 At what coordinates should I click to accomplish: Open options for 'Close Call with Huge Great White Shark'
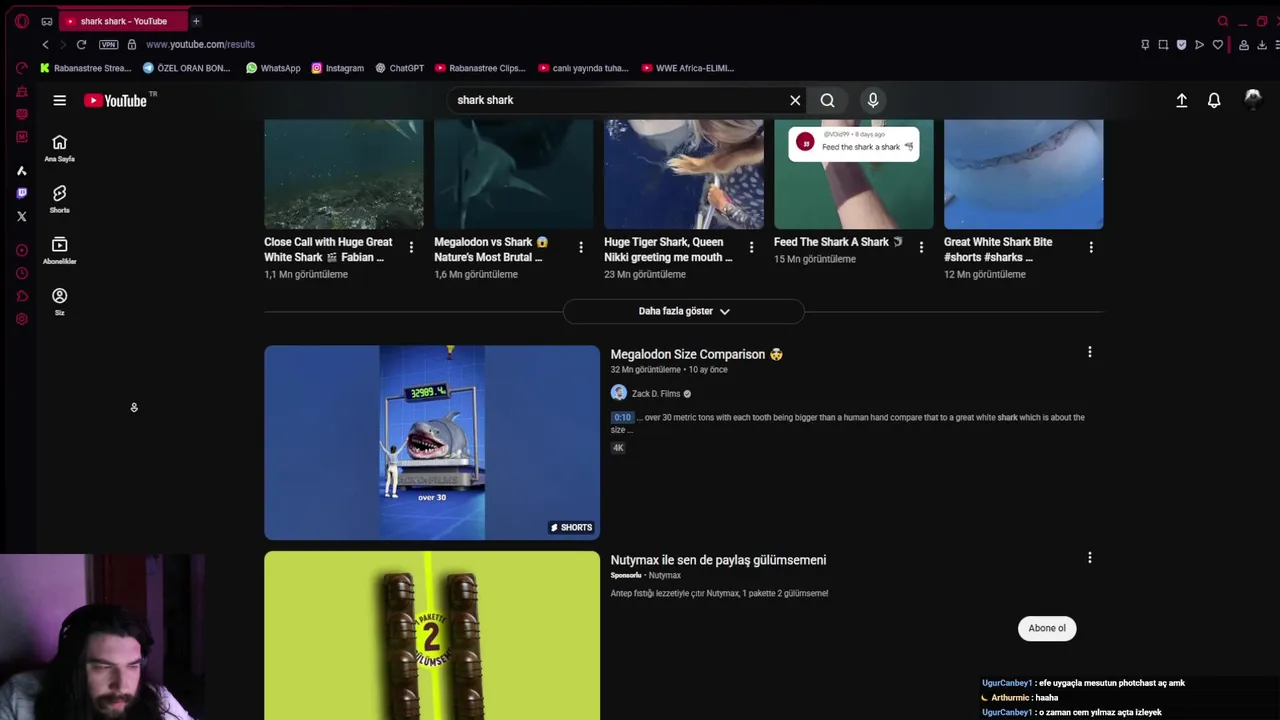tap(411, 247)
